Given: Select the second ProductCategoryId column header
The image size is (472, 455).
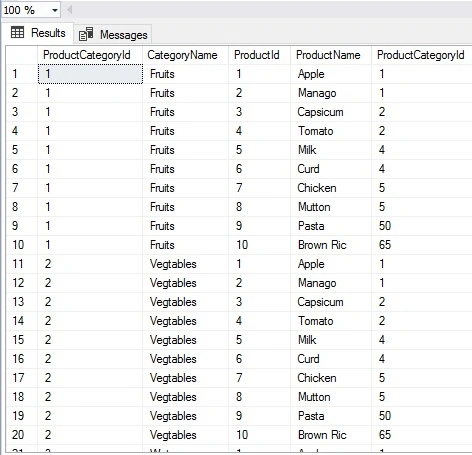Looking at the screenshot, I should (x=421, y=55).
